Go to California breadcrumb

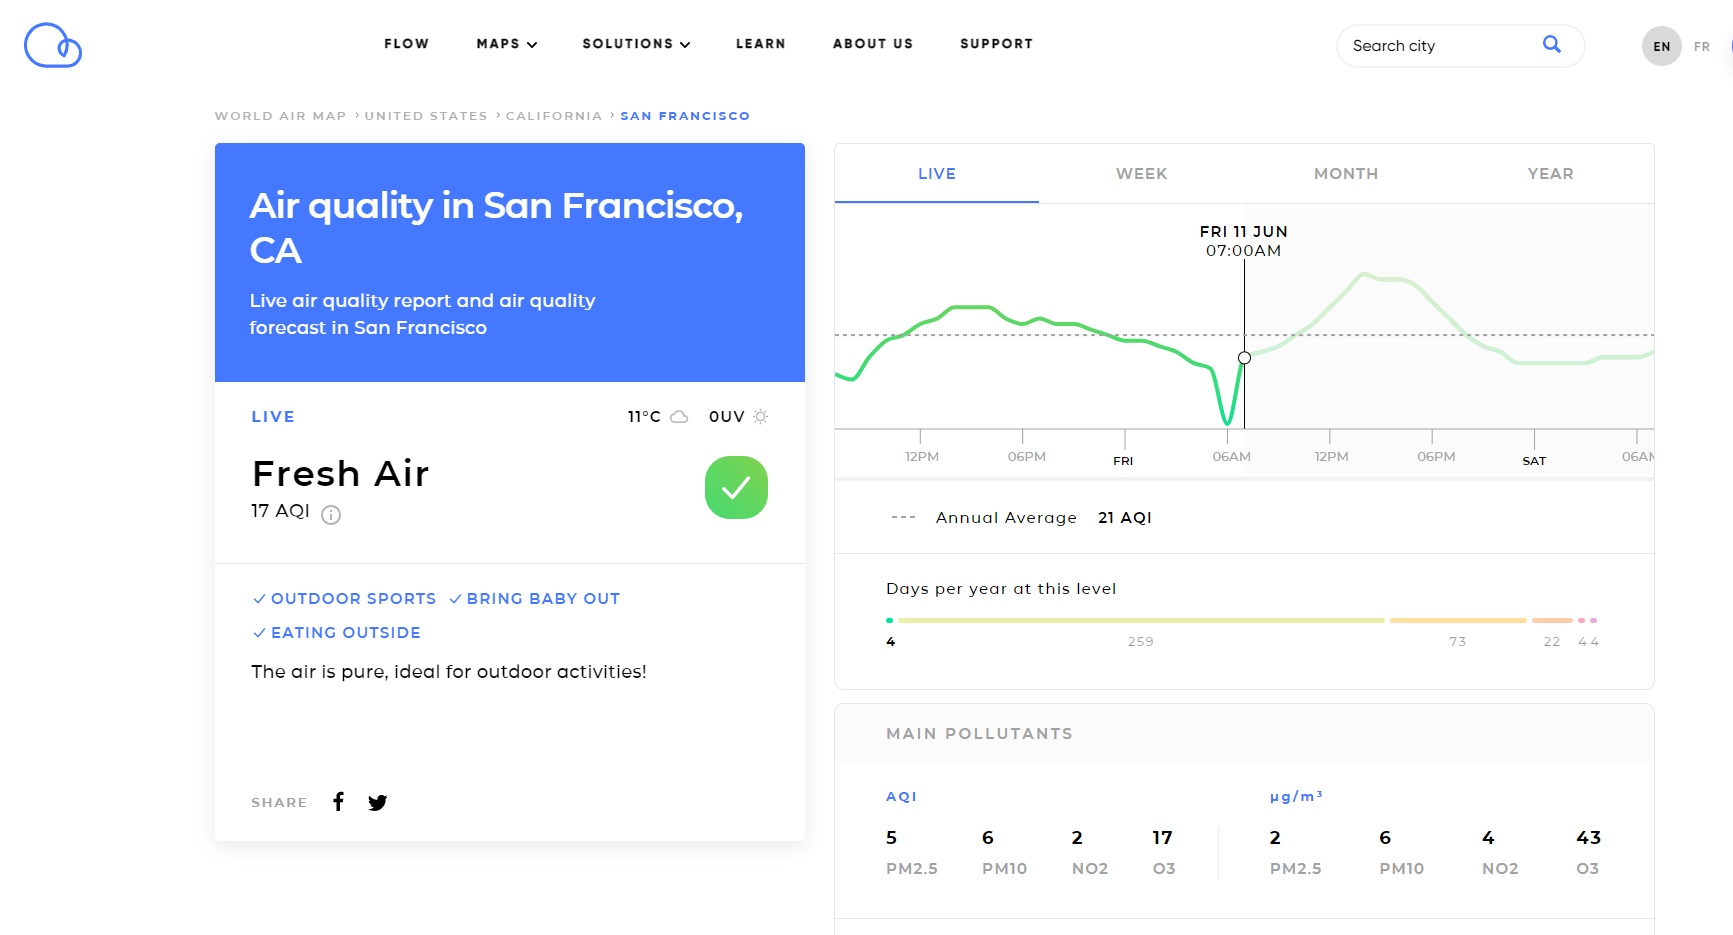[554, 116]
